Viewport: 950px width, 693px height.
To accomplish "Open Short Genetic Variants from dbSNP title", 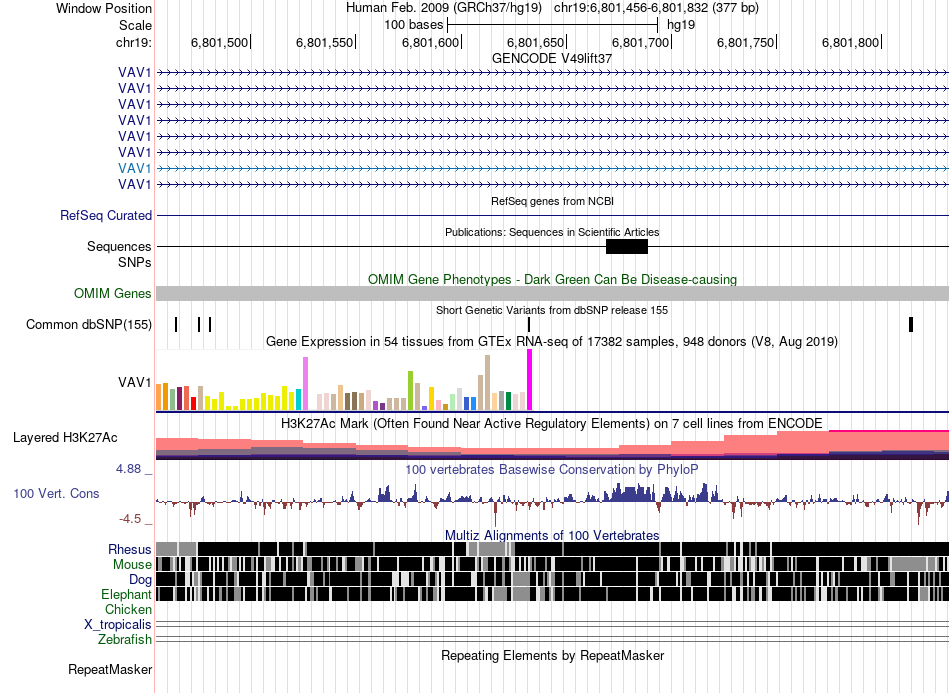I will tap(552, 310).
